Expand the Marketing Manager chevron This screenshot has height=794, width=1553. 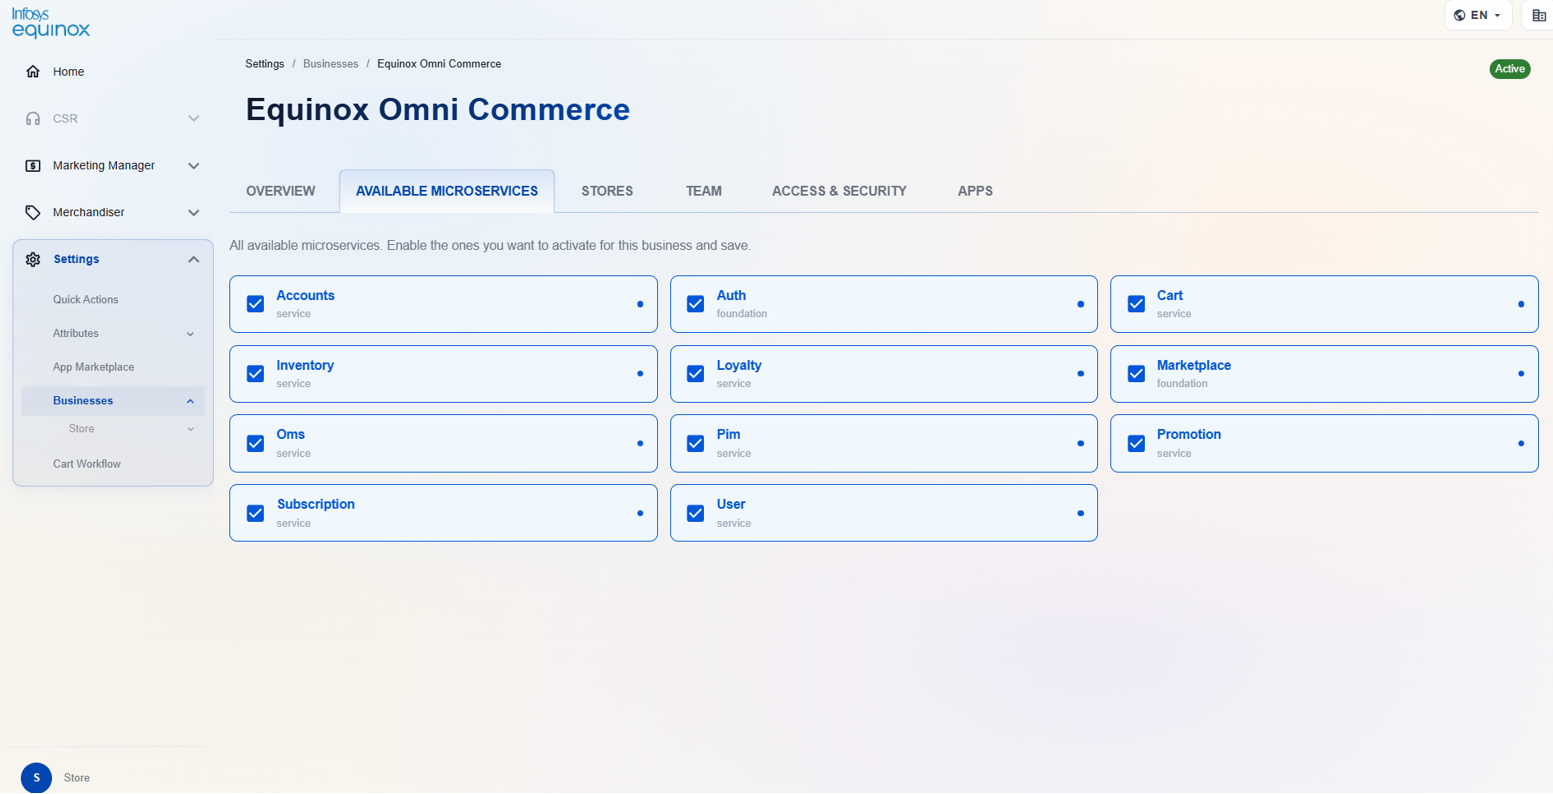(x=193, y=166)
